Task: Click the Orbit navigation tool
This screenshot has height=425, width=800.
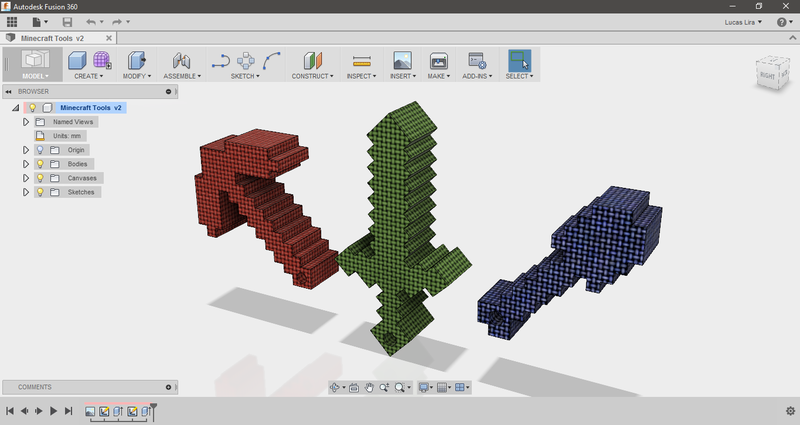Action: [335, 388]
